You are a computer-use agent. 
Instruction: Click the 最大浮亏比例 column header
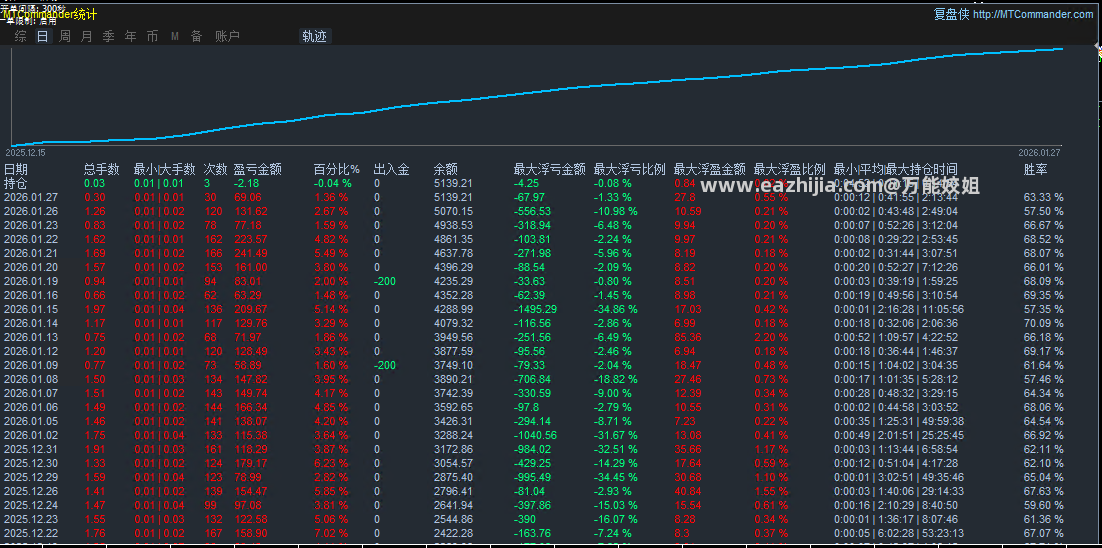630,169
